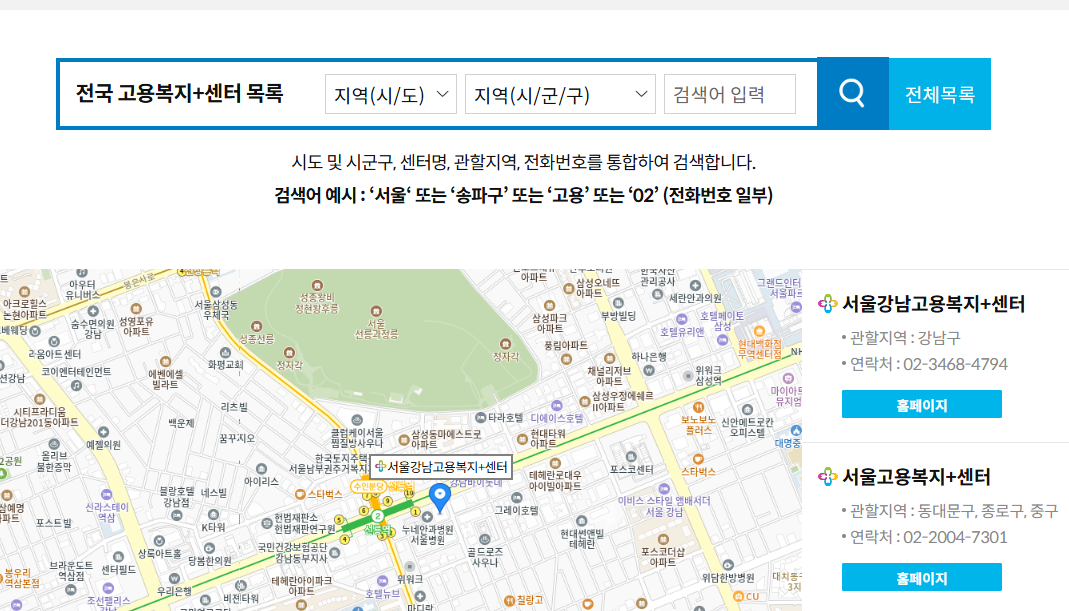Click the logo icon beside 서울강남고용복지+센터 list title
1069x611 pixels.
828,304
